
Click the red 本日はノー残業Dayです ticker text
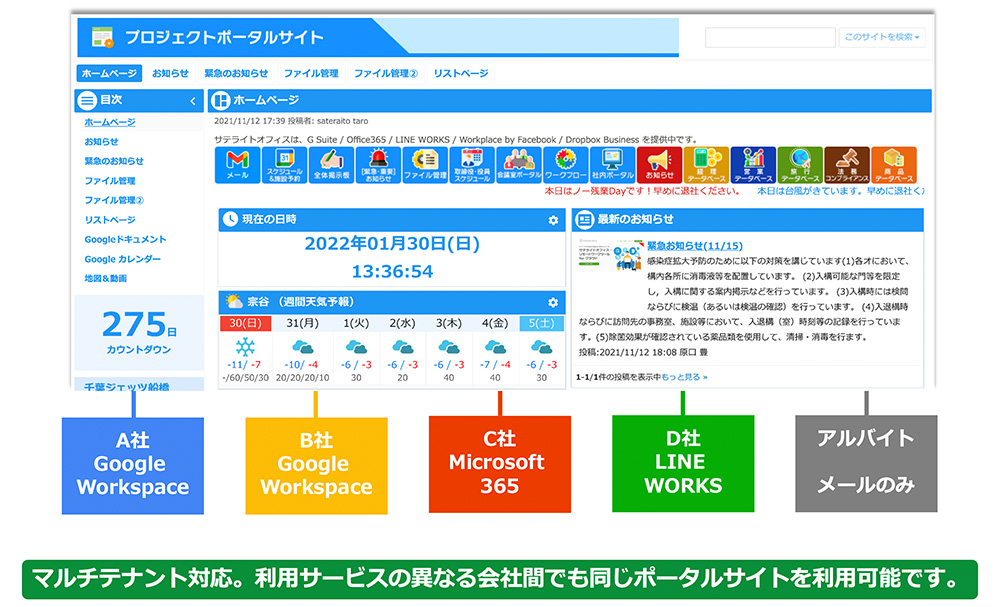(x=642, y=191)
